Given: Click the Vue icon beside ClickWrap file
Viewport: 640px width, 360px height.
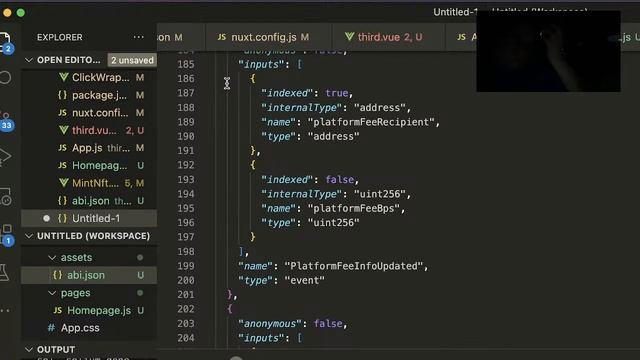Looking at the screenshot, I should [63, 77].
